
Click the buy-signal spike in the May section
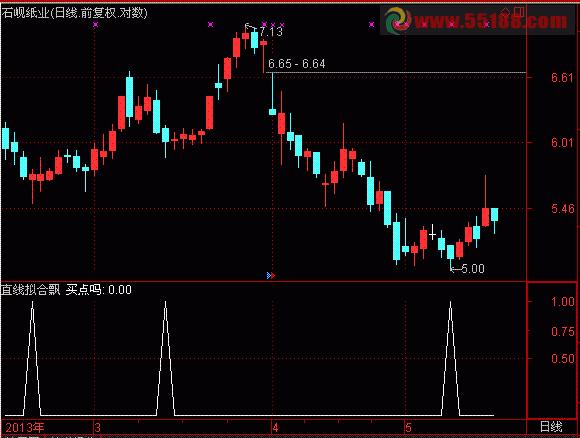(451, 358)
